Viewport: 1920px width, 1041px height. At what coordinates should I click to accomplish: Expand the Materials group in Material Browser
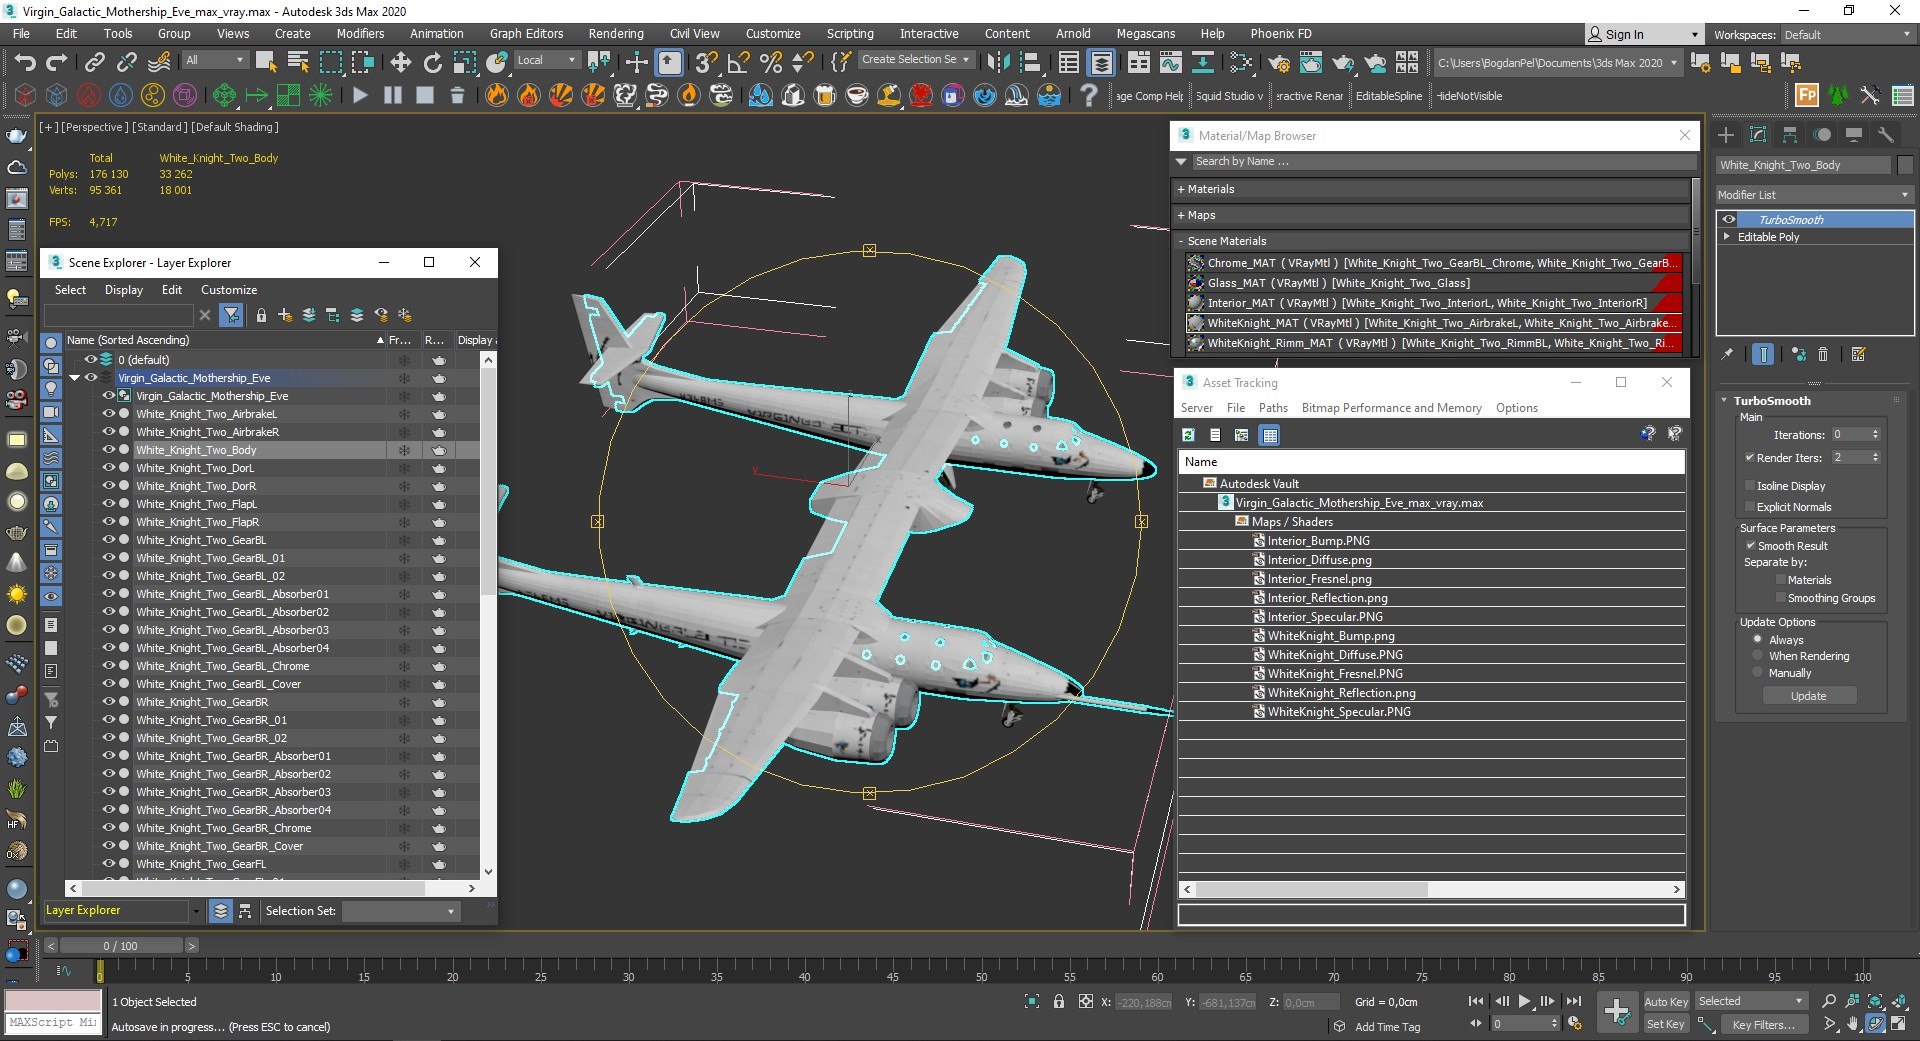[x=1181, y=189]
